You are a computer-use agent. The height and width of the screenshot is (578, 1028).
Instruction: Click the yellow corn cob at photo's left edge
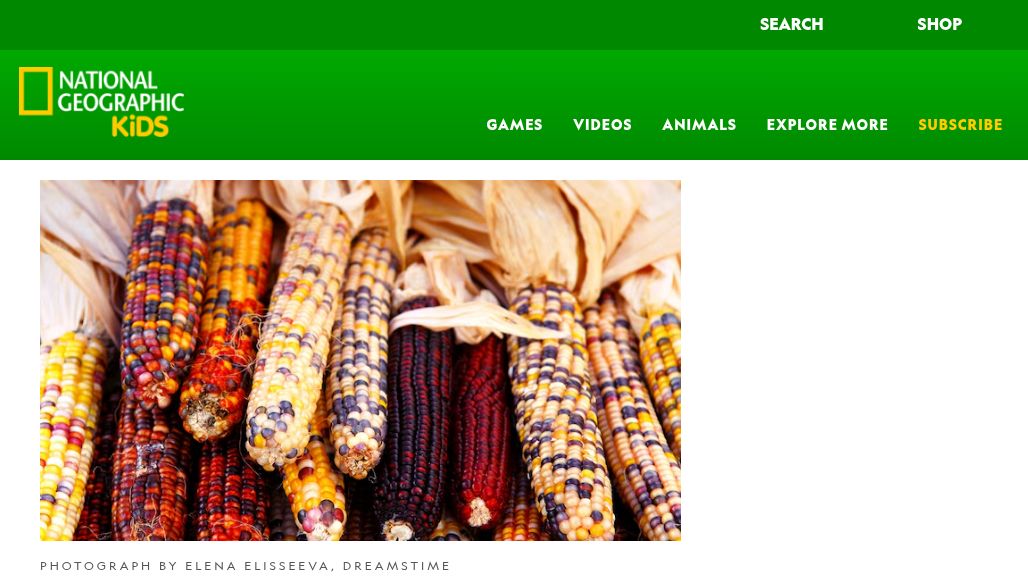coord(69,433)
